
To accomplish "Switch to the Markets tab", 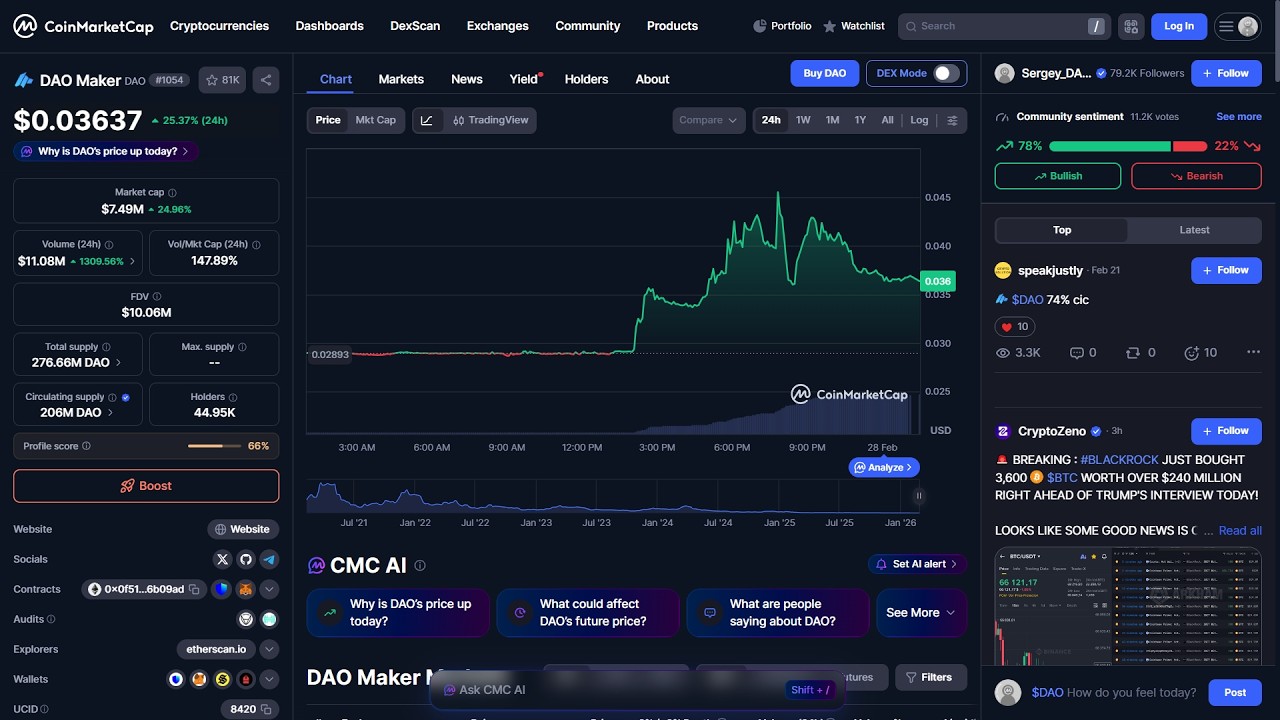I will pyautogui.click(x=401, y=79).
